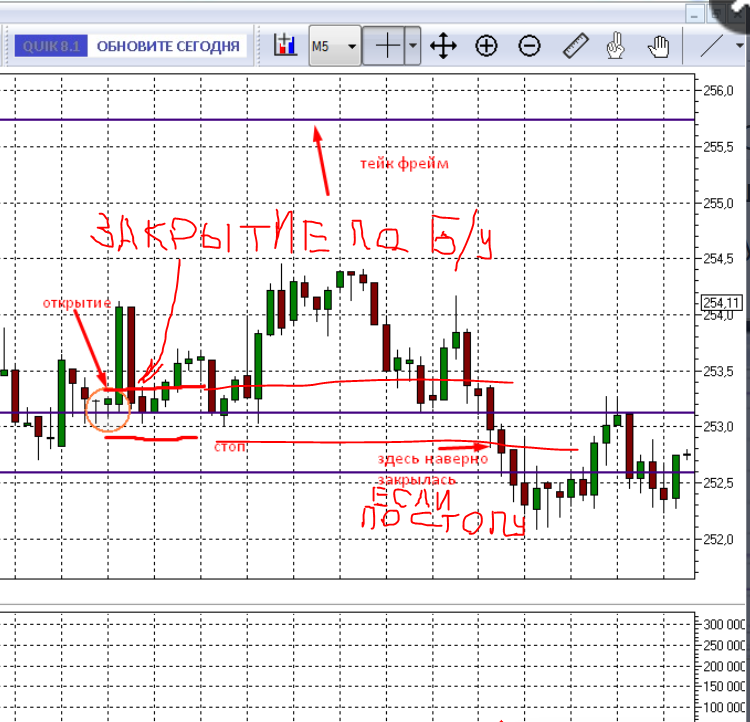Click the tall green candle after the circled open

pyautogui.click(x=119, y=356)
